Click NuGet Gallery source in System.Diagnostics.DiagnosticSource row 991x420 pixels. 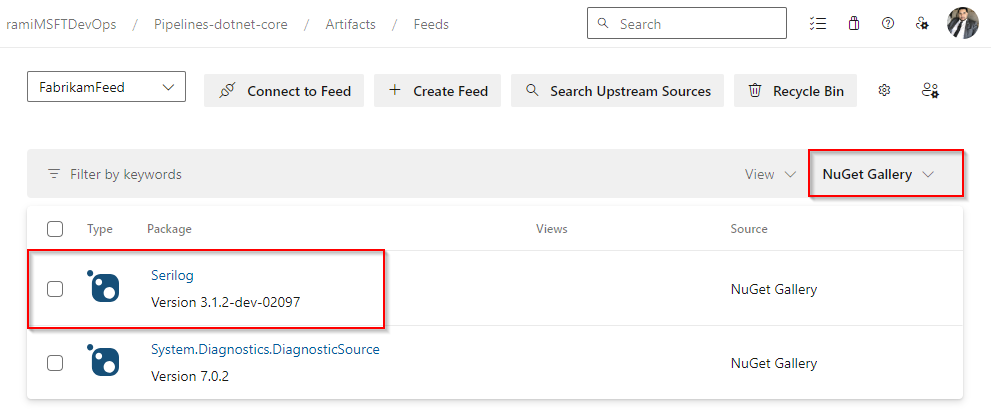point(774,364)
